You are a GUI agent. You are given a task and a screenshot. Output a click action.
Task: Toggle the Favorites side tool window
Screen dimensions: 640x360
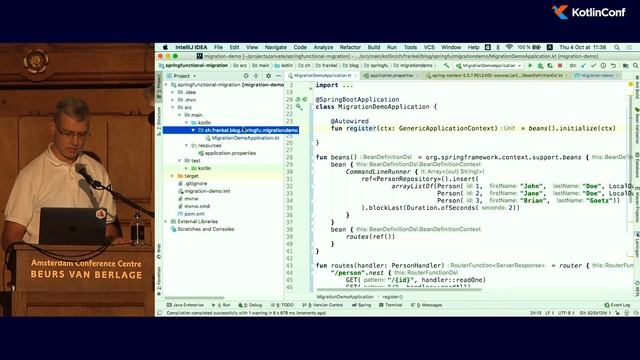click(x=159, y=282)
